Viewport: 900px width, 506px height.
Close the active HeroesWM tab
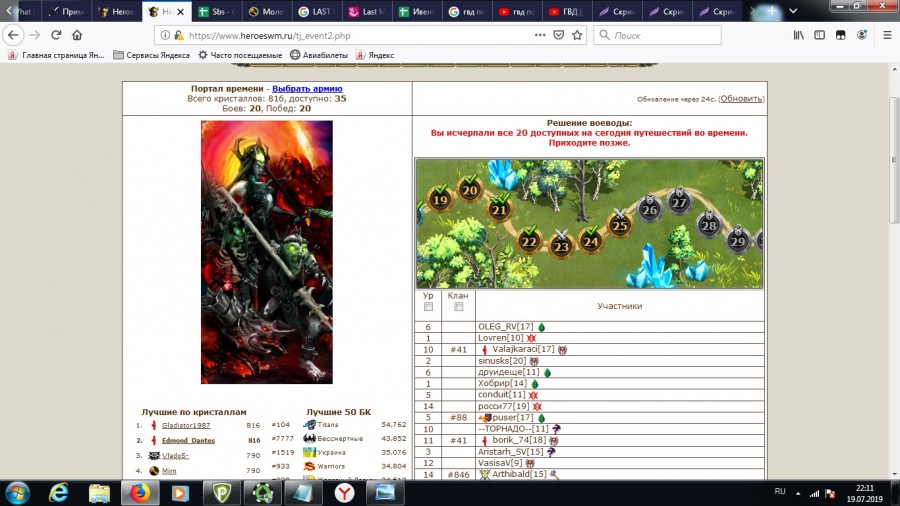pyautogui.click(x=180, y=11)
